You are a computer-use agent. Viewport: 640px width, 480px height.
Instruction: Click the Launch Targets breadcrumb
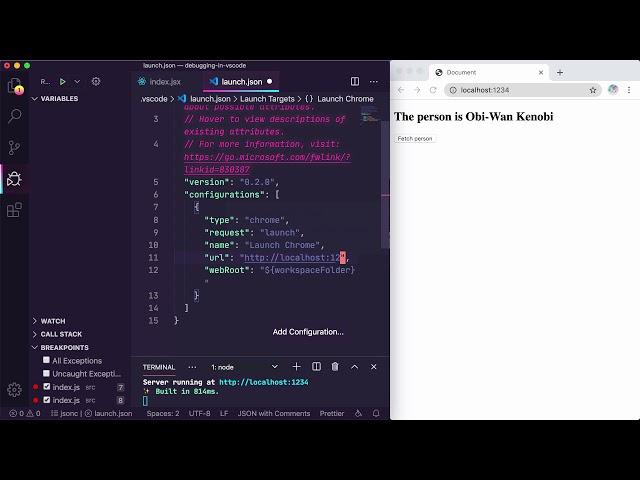click(x=267, y=99)
